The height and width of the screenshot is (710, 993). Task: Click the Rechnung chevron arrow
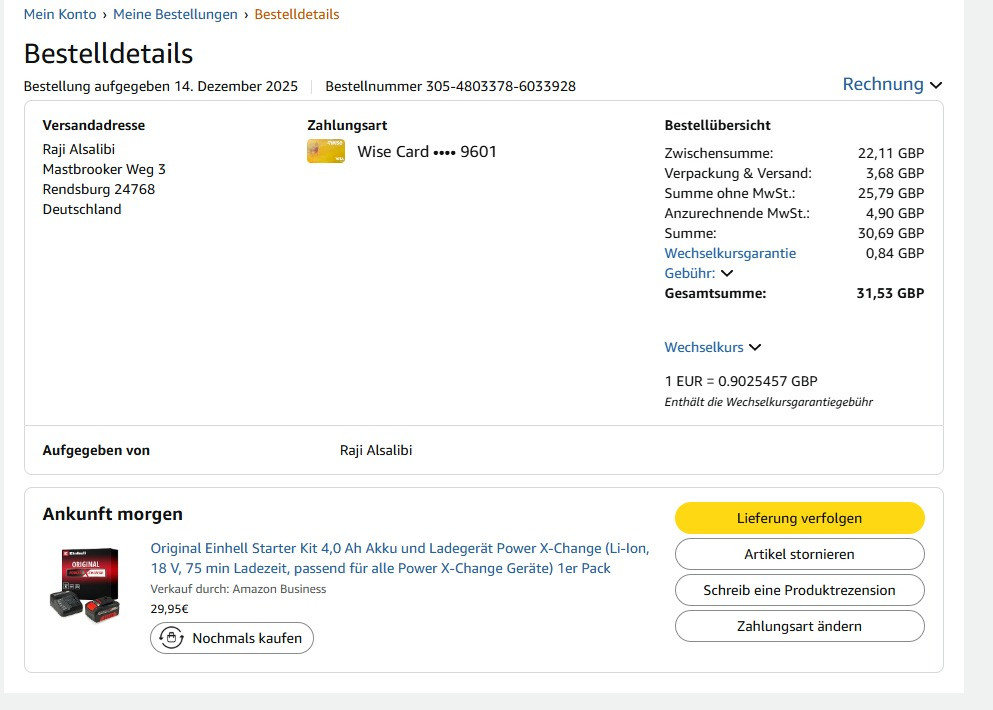coord(936,86)
